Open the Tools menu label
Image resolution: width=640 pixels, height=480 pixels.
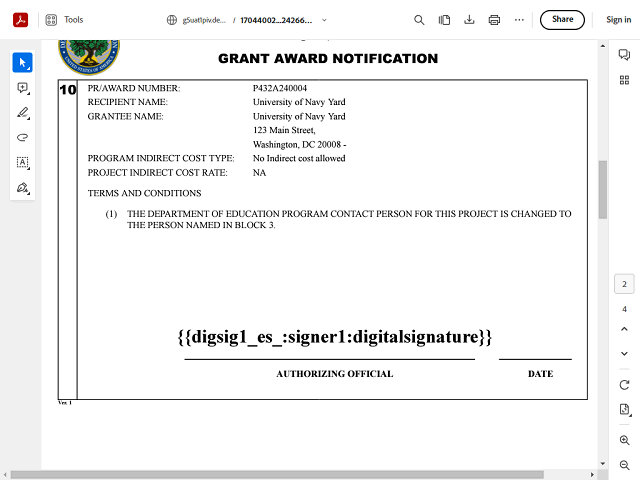coord(73,20)
